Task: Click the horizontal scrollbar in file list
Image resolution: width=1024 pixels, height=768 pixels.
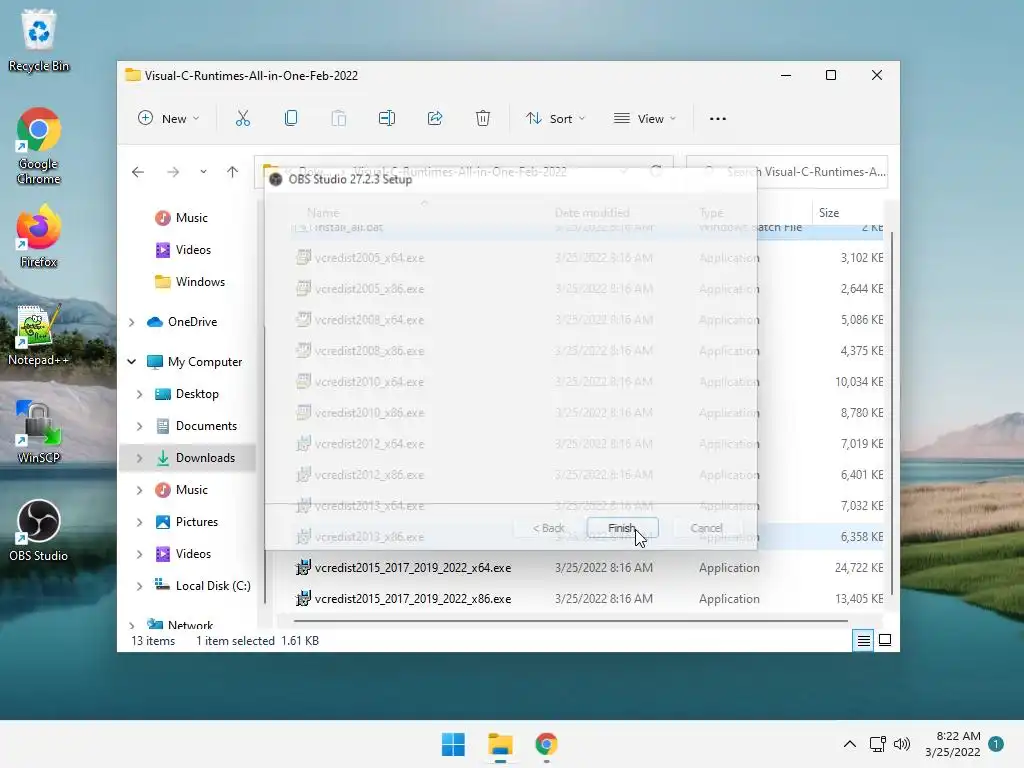Action: pos(571,621)
